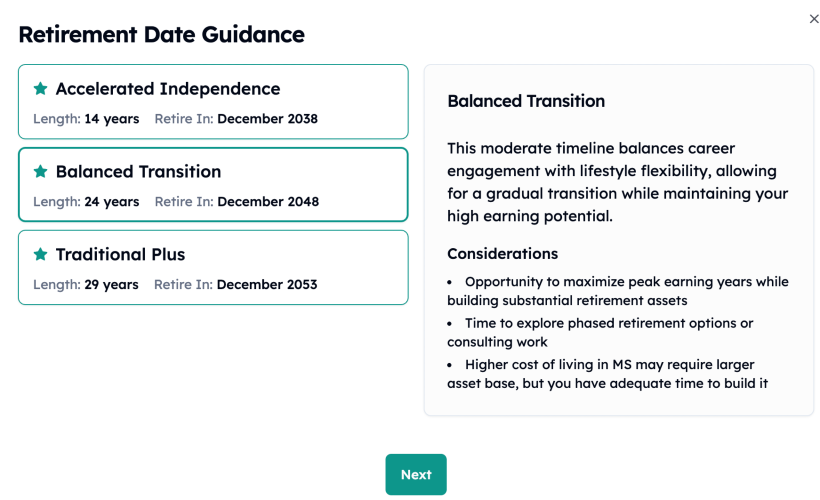Click the 14 years length value

pyautogui.click(x=111, y=119)
